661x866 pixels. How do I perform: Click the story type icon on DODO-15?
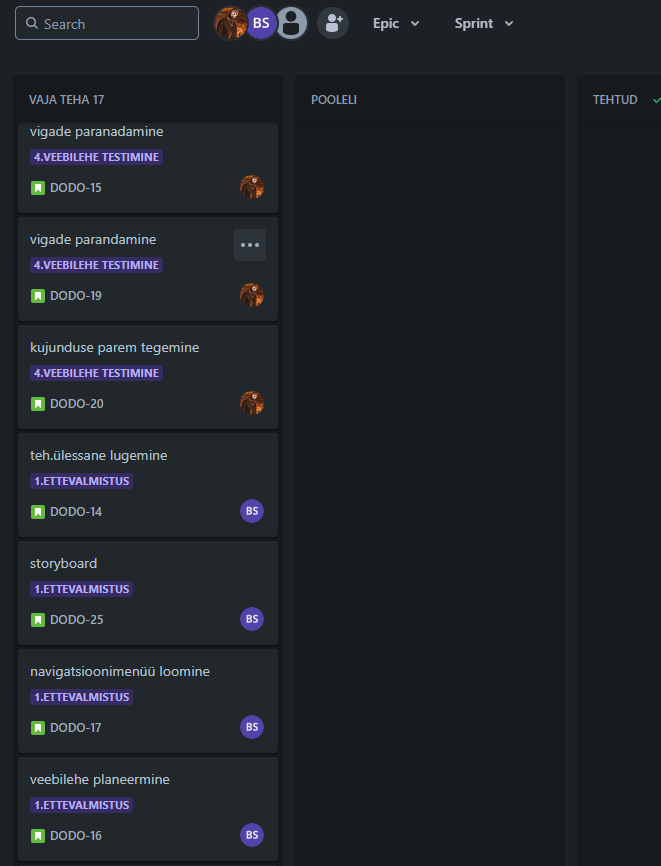click(x=38, y=188)
